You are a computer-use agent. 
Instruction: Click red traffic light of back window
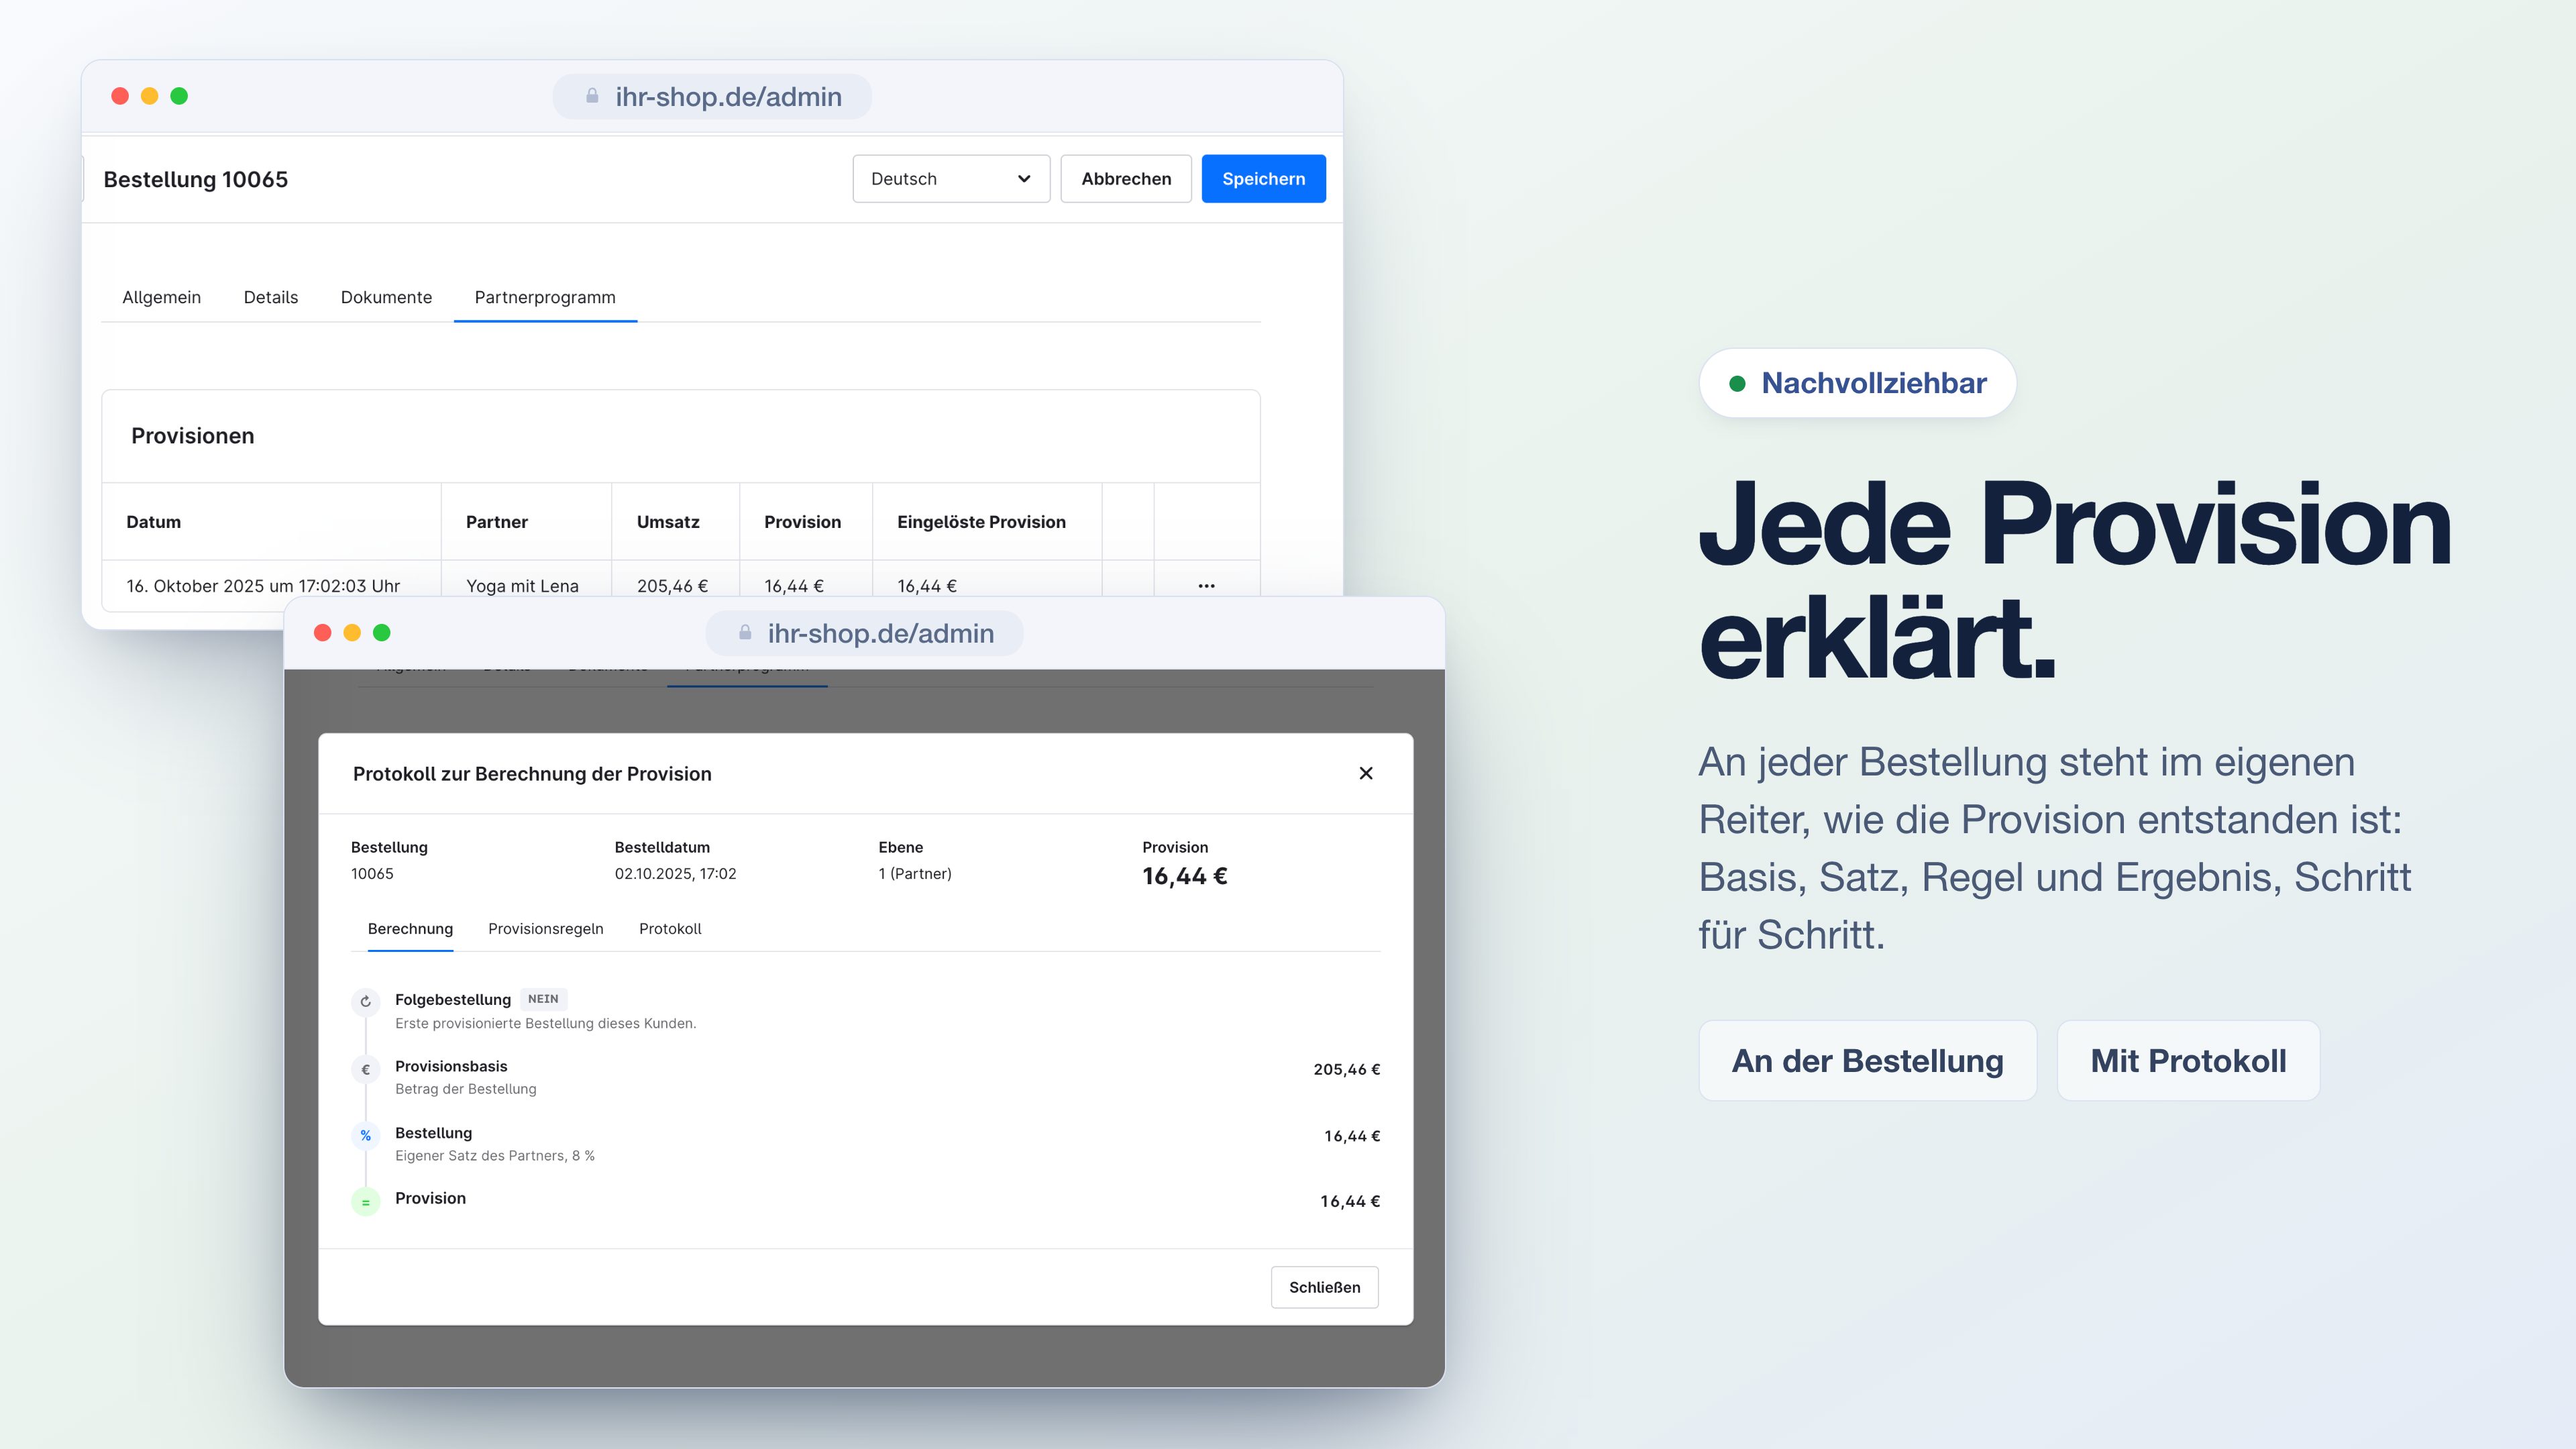pos(120,96)
